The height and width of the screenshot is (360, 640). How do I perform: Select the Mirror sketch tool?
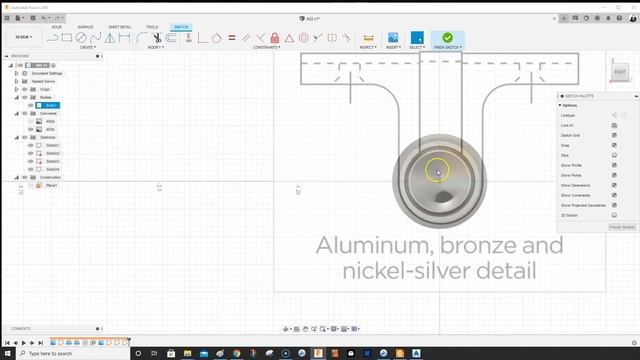[110, 38]
